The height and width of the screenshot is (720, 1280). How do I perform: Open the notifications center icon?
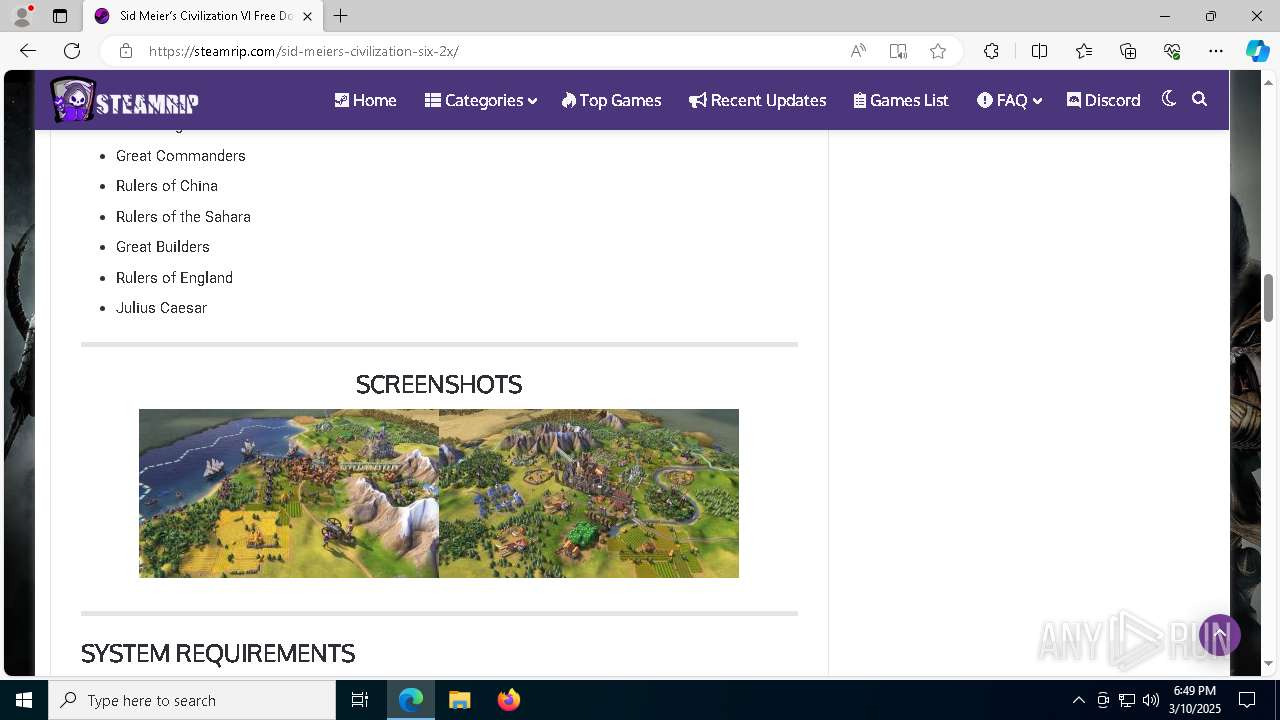click(1247, 700)
